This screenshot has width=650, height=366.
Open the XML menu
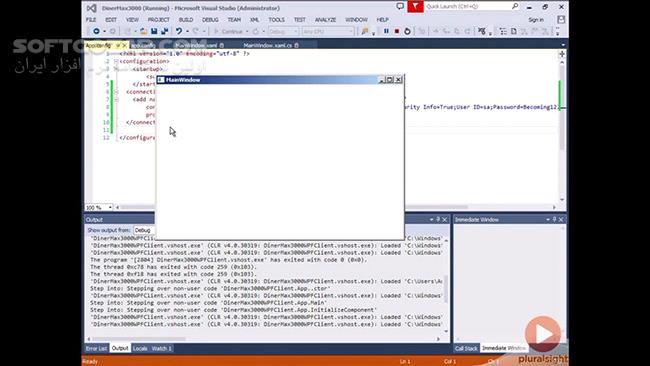click(x=255, y=19)
